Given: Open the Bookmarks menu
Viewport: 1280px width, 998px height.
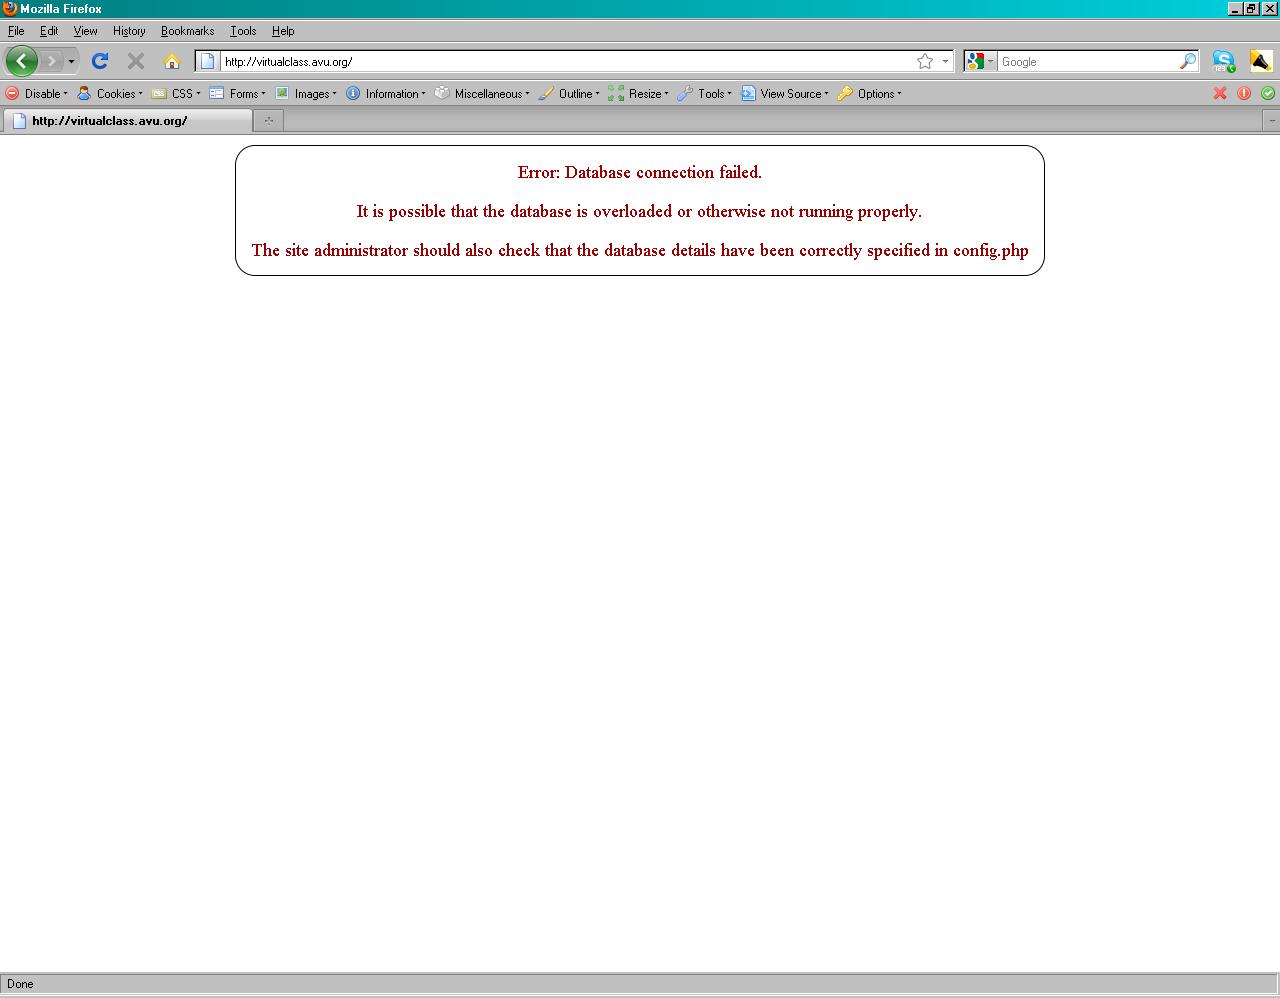Looking at the screenshot, I should tap(187, 31).
